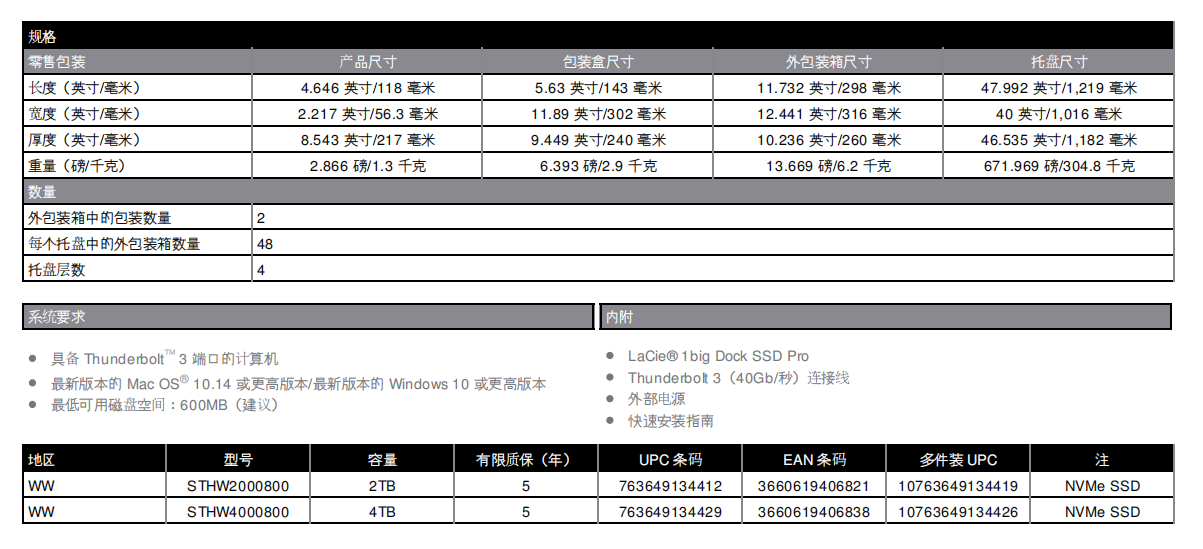Screen dimensions: 1203x549
Task: Select the 产品尺寸 column header
Action: (367, 62)
